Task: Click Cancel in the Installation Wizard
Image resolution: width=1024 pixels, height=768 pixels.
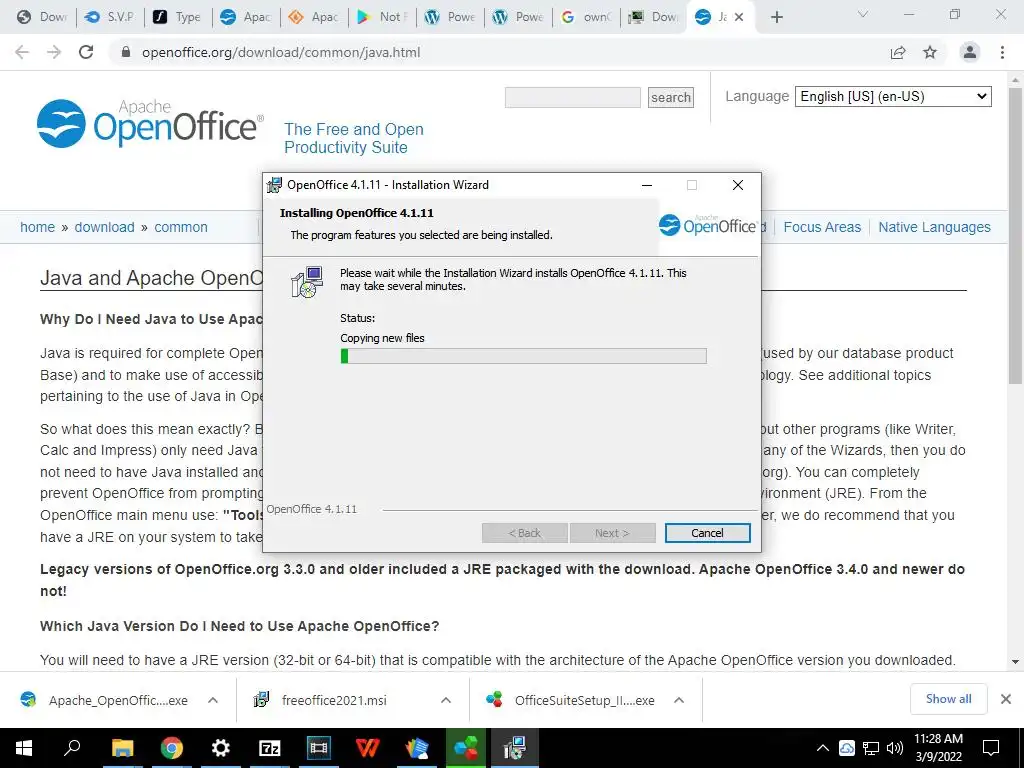Action: click(x=707, y=533)
